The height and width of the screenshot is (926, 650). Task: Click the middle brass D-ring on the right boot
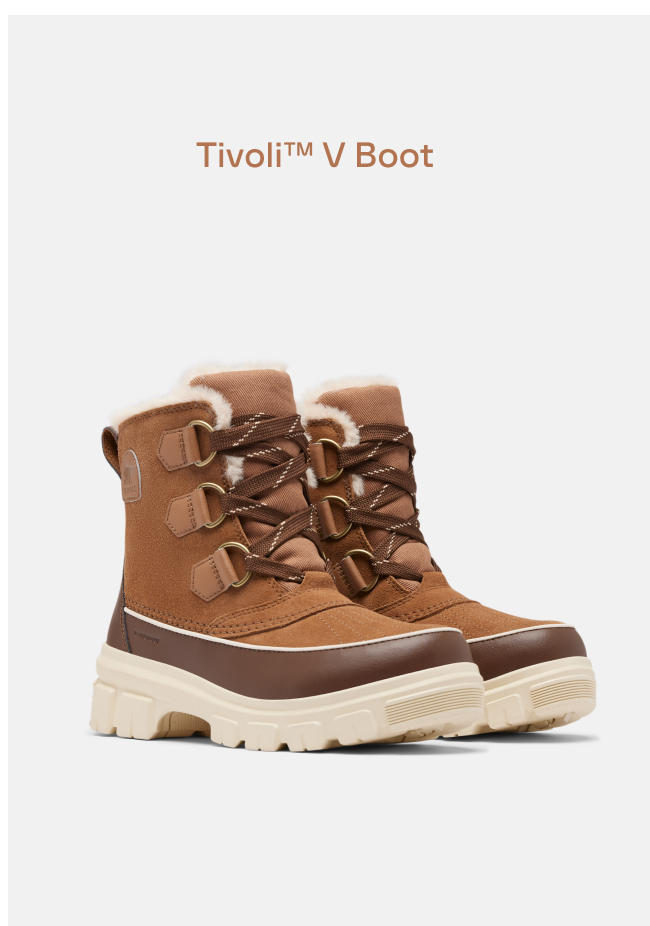pyautogui.click(x=338, y=517)
